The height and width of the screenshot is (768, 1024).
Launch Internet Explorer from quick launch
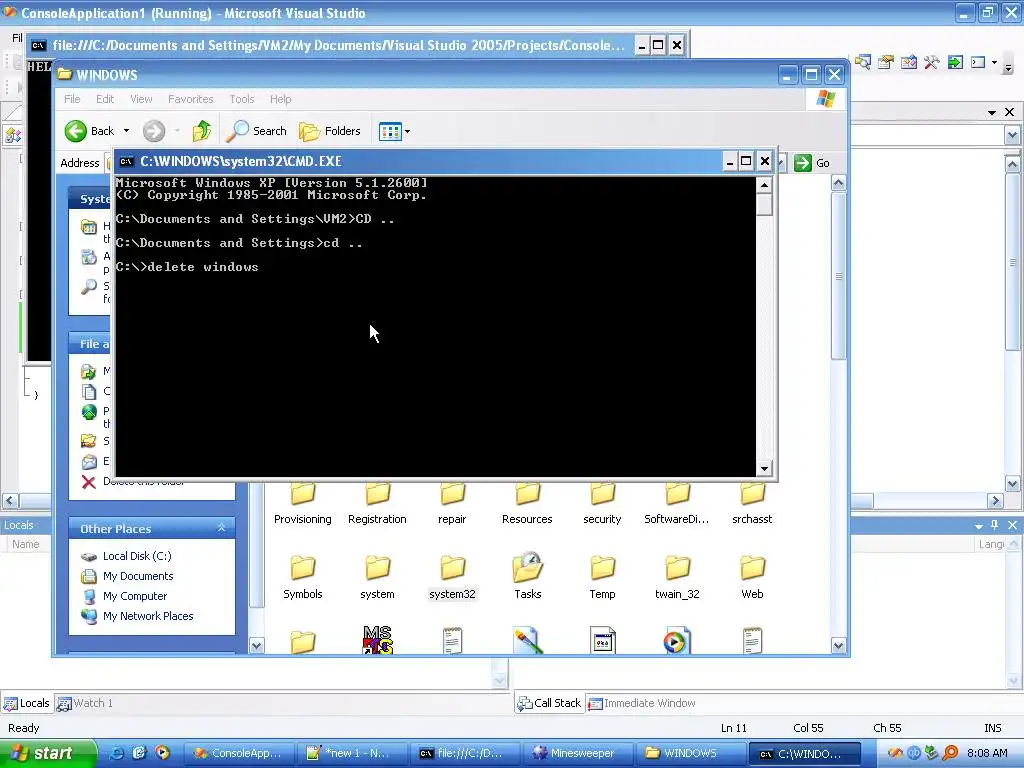click(x=117, y=753)
